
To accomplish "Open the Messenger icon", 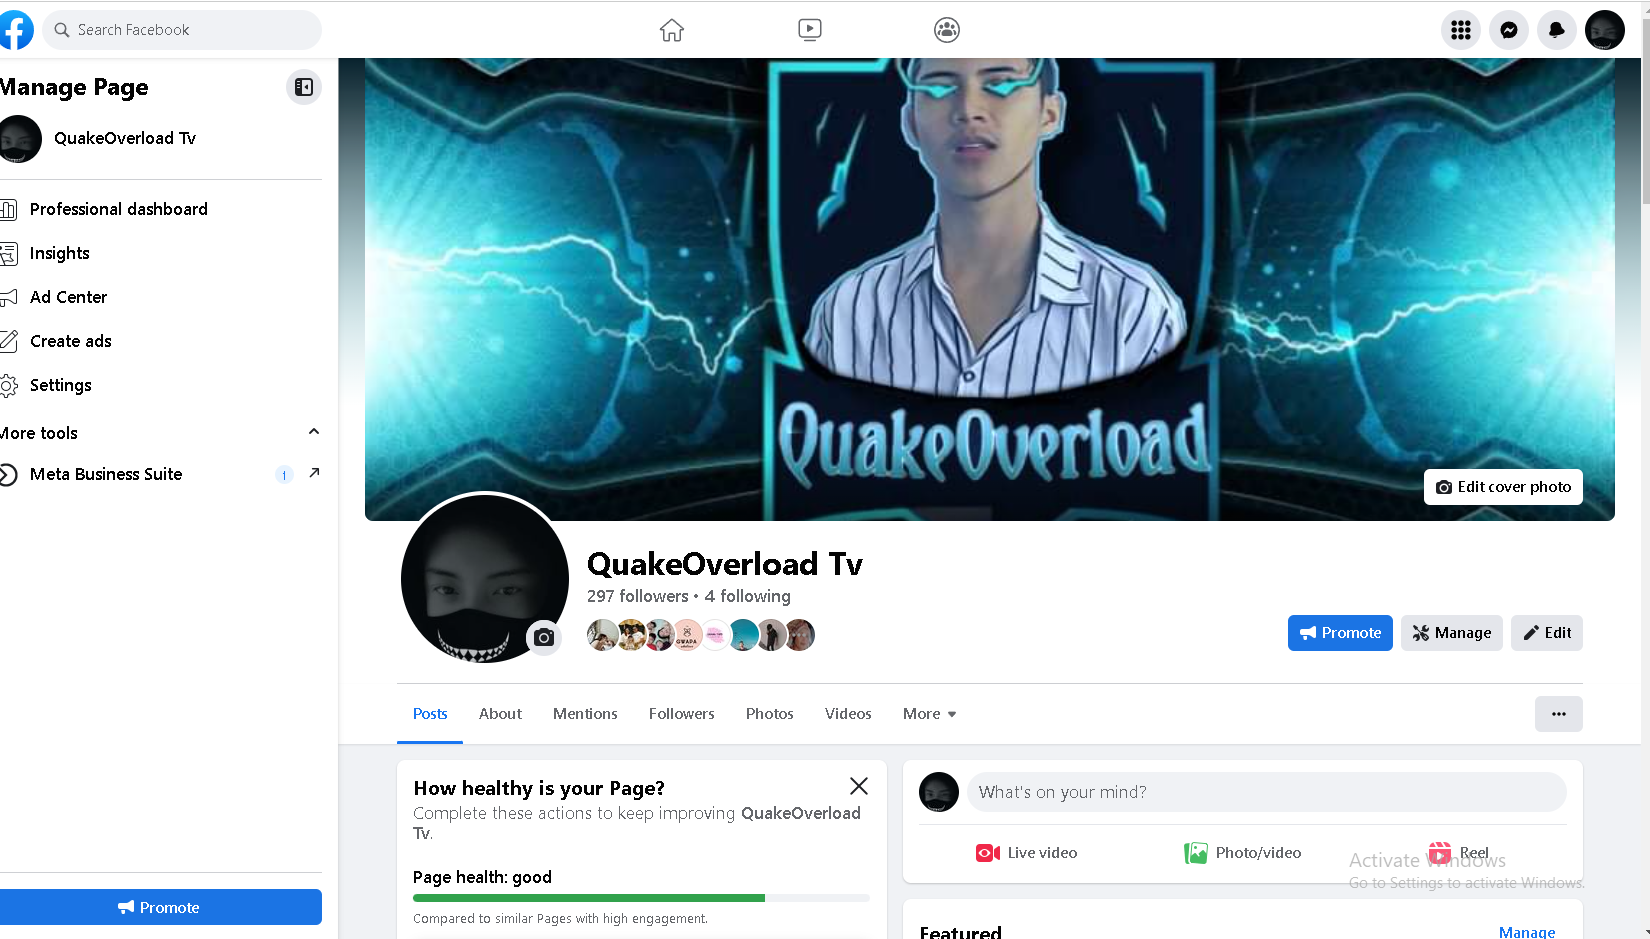I will tap(1509, 30).
